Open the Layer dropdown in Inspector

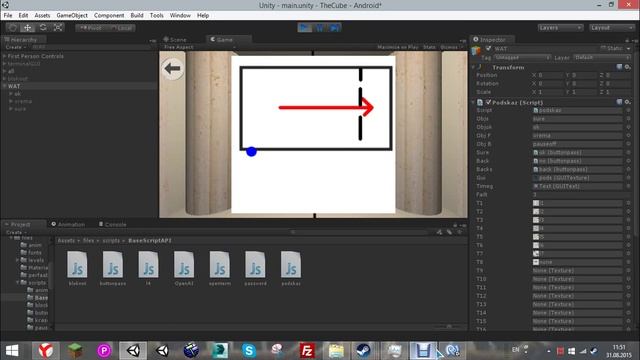(602, 58)
